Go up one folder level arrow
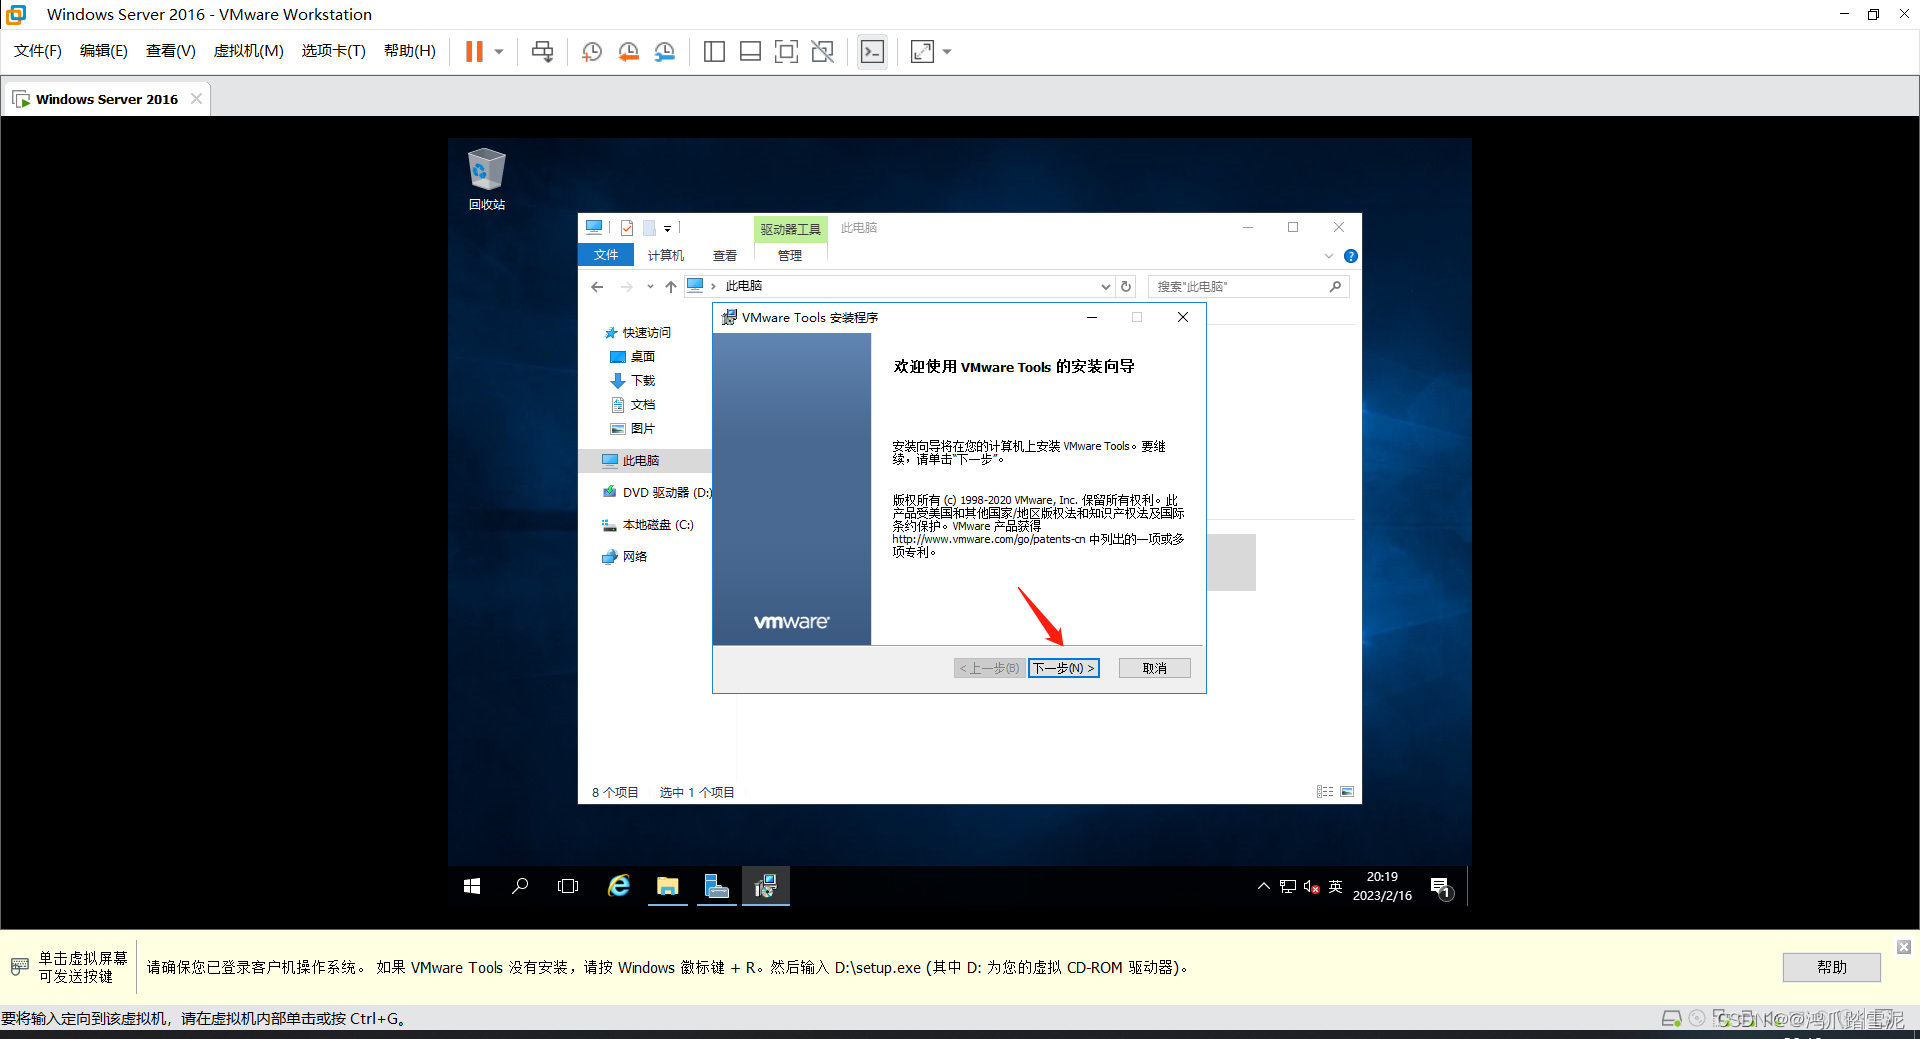Image resolution: width=1920 pixels, height=1039 pixels. tap(671, 287)
